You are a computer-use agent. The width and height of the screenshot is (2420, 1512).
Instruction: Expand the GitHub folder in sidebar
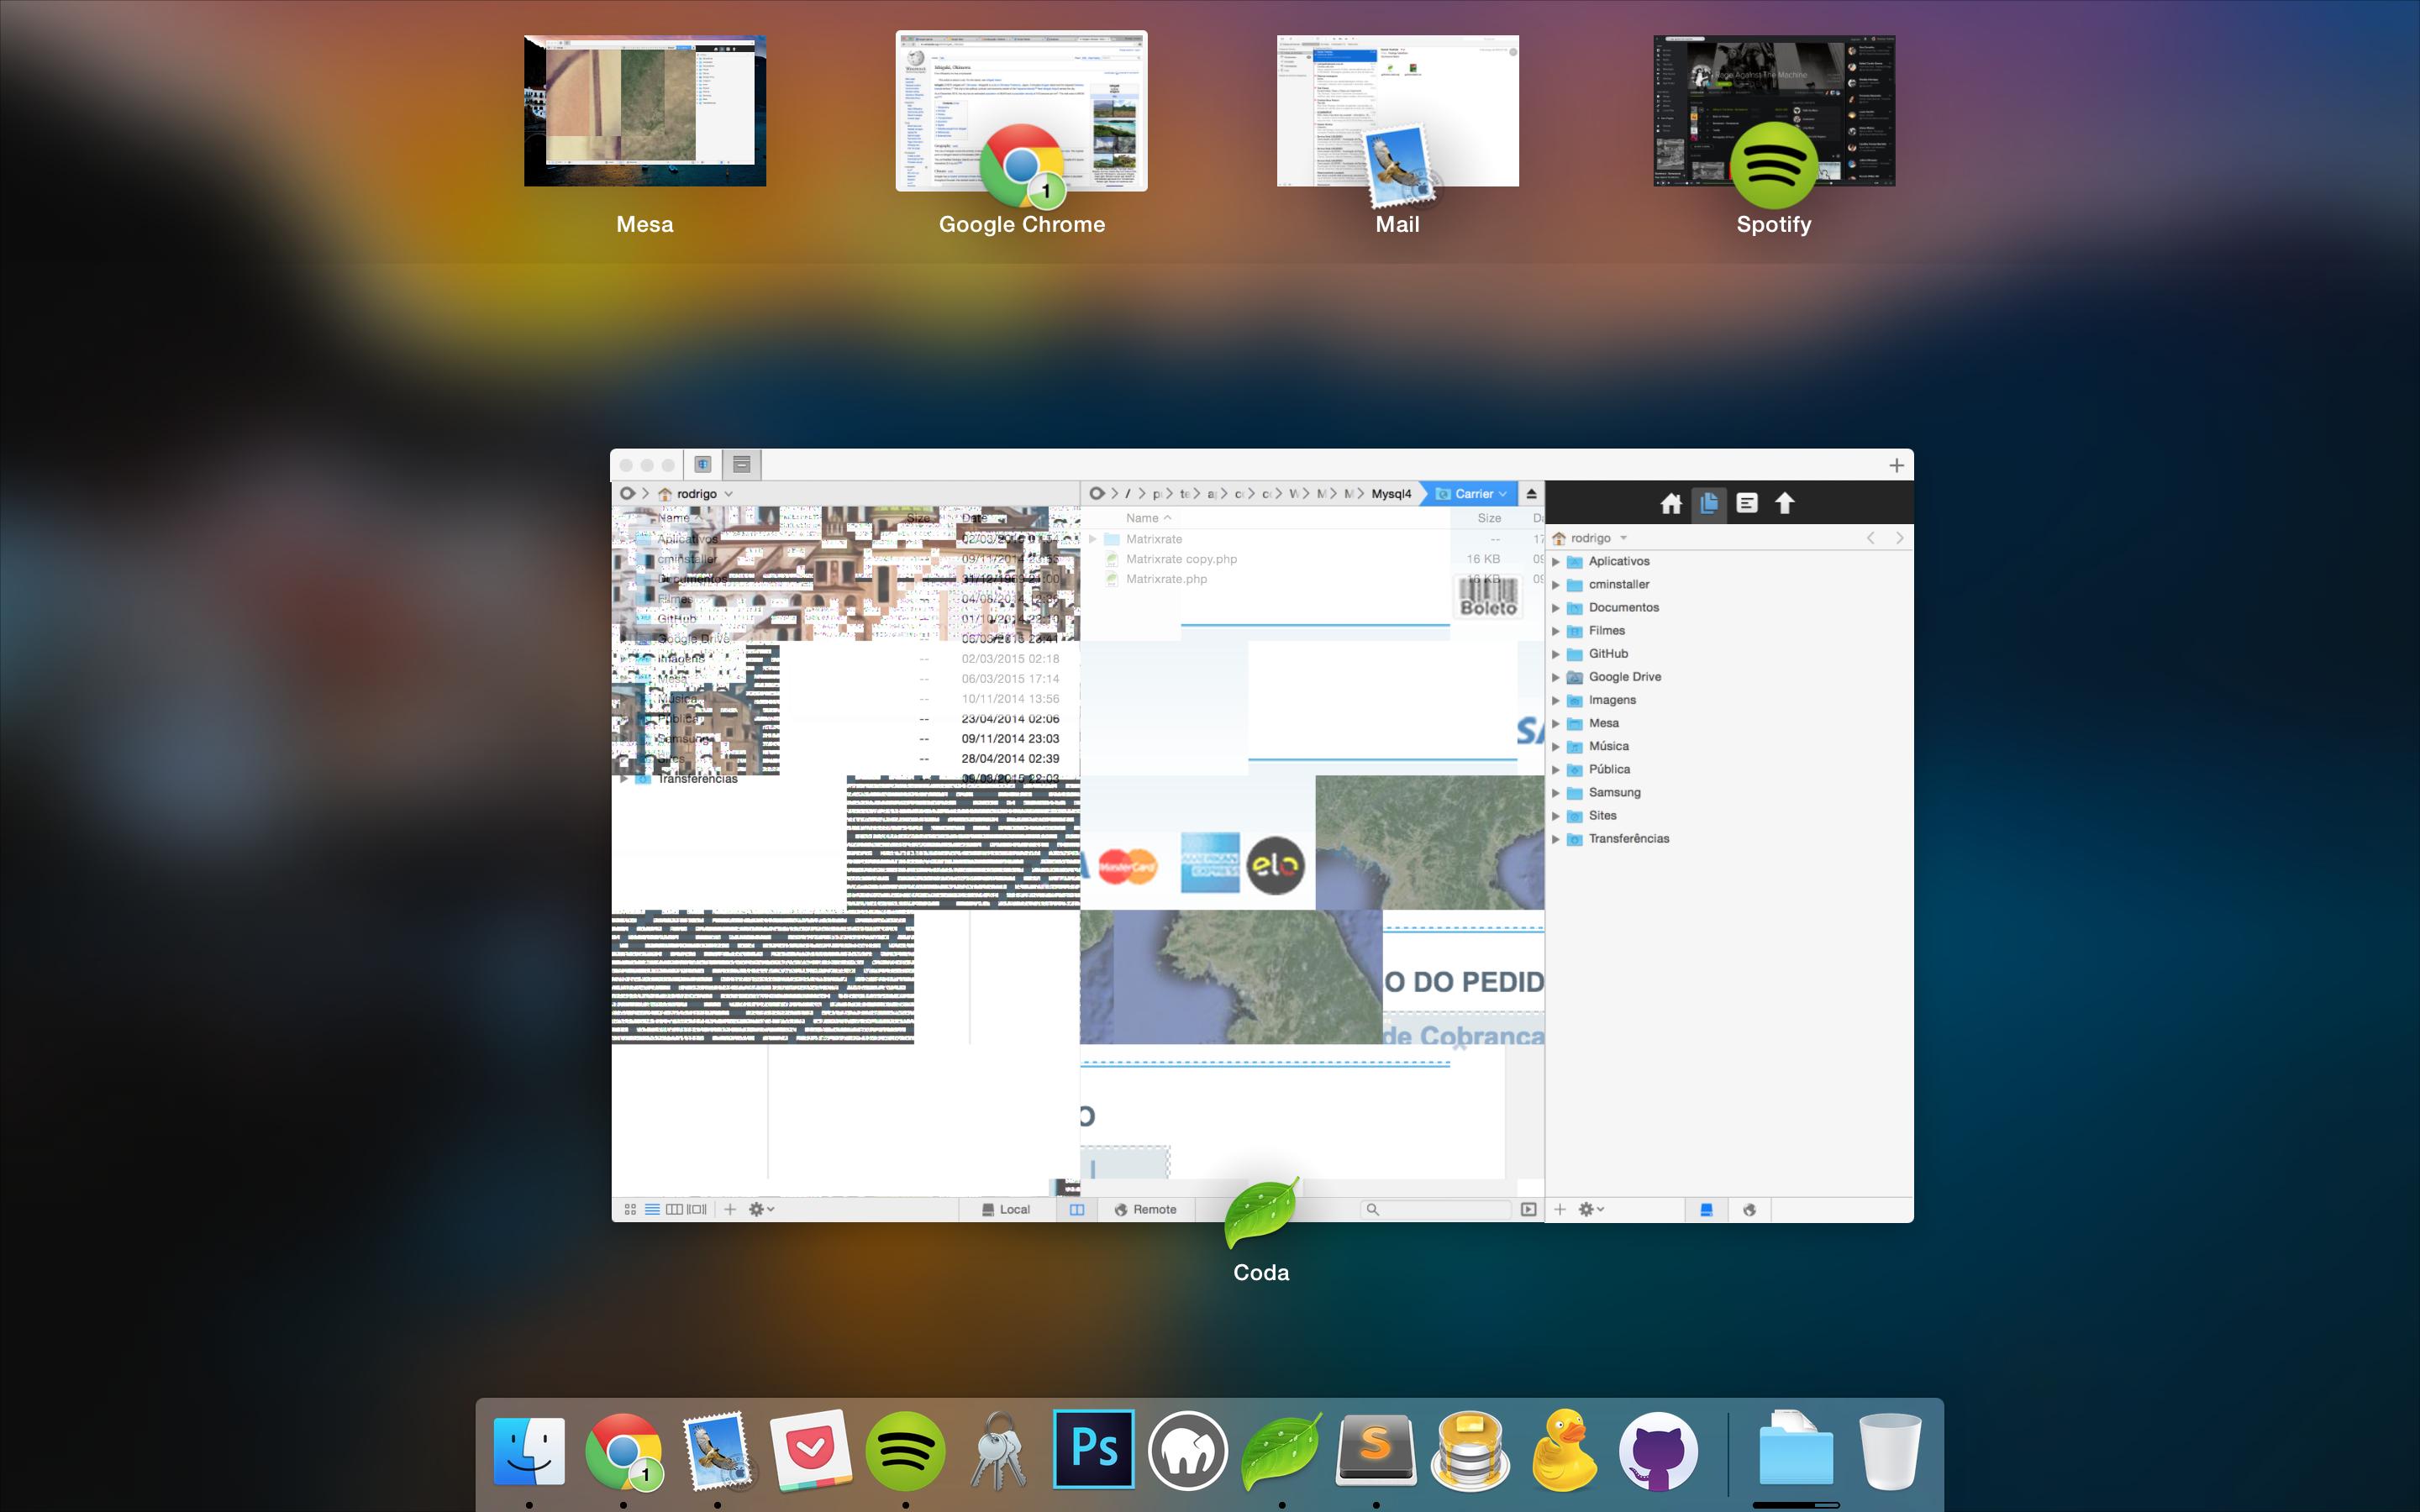(1556, 654)
